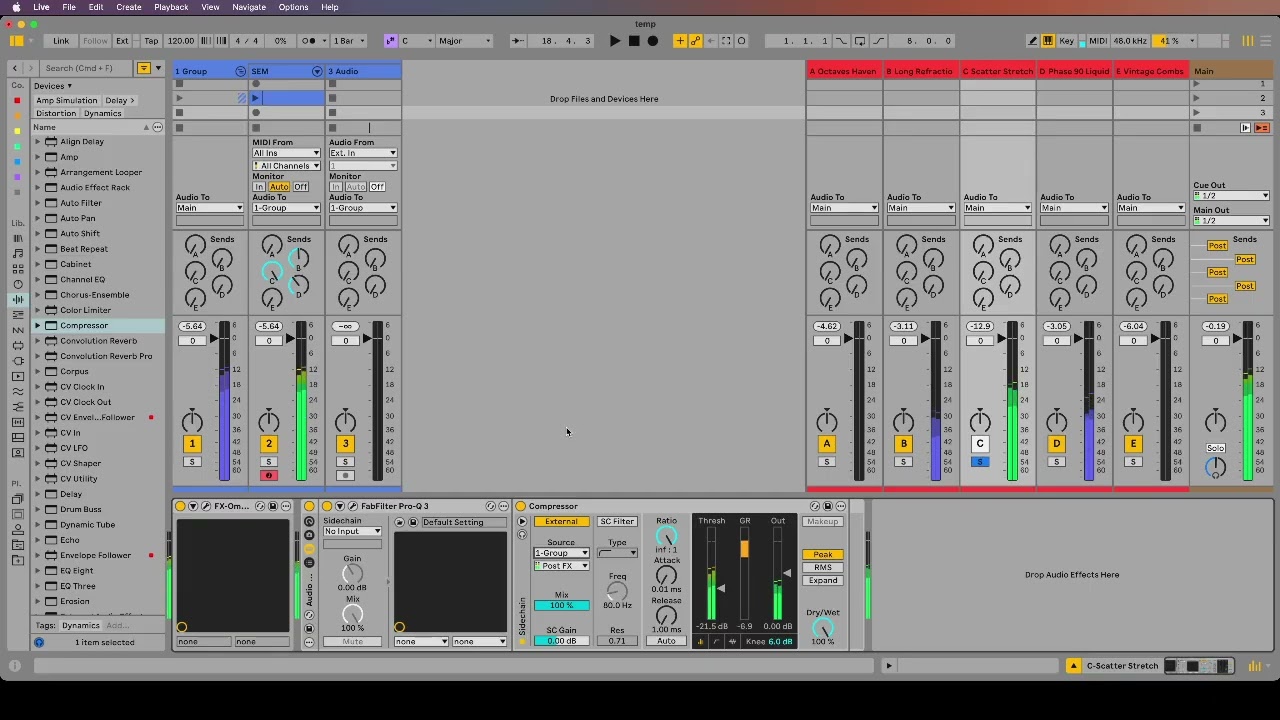This screenshot has width=1280, height=720.
Task: Toggle the metronome button
Action: (310, 41)
